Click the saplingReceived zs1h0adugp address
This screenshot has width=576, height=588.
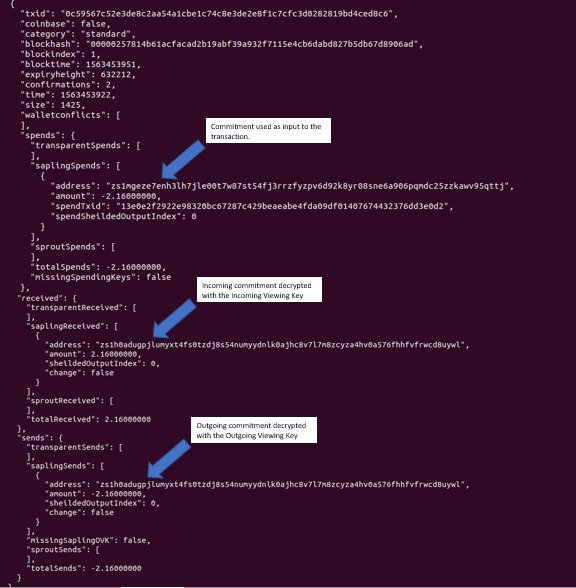pos(280,345)
